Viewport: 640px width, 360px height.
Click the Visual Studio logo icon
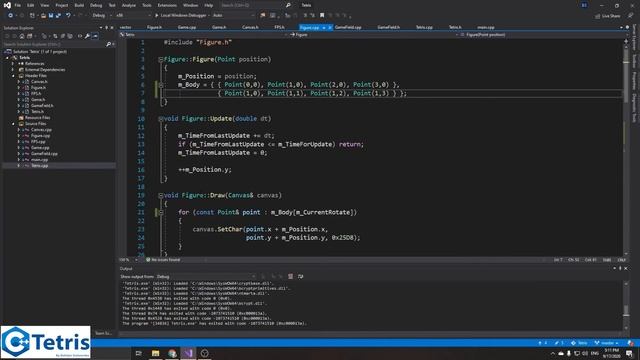pos(7,5)
